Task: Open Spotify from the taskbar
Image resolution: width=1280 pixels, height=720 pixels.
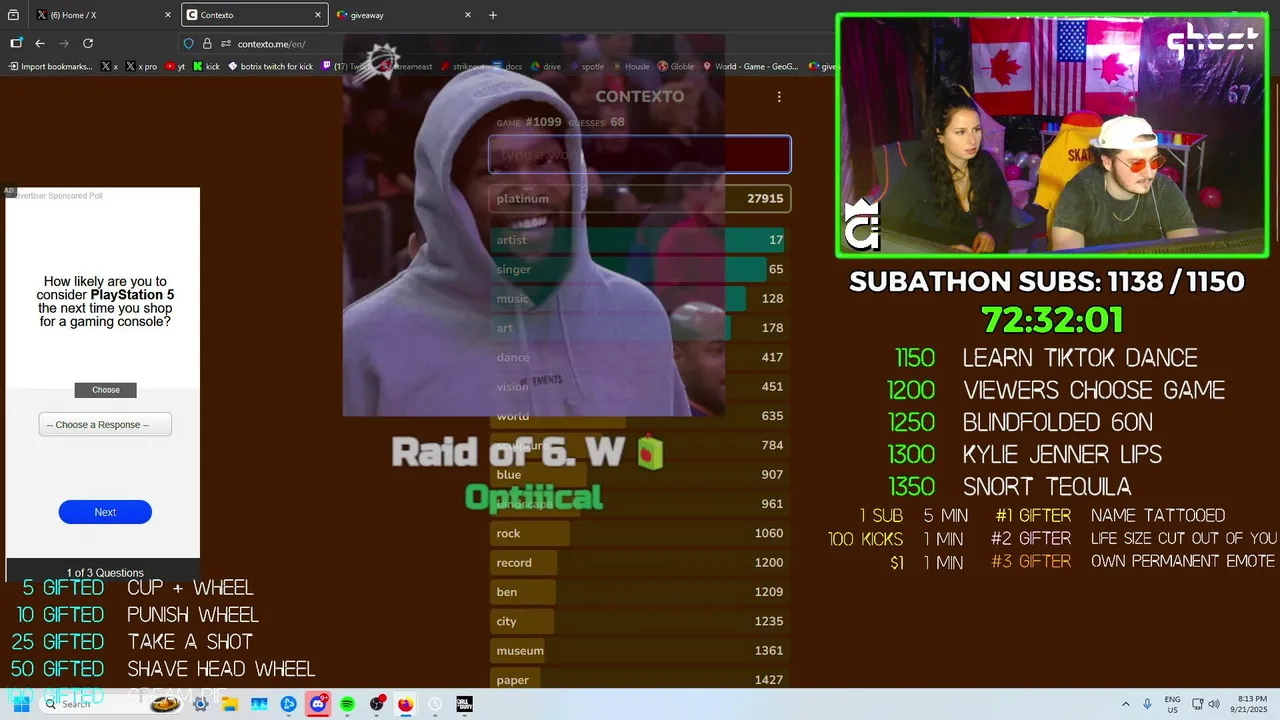Action: click(347, 704)
